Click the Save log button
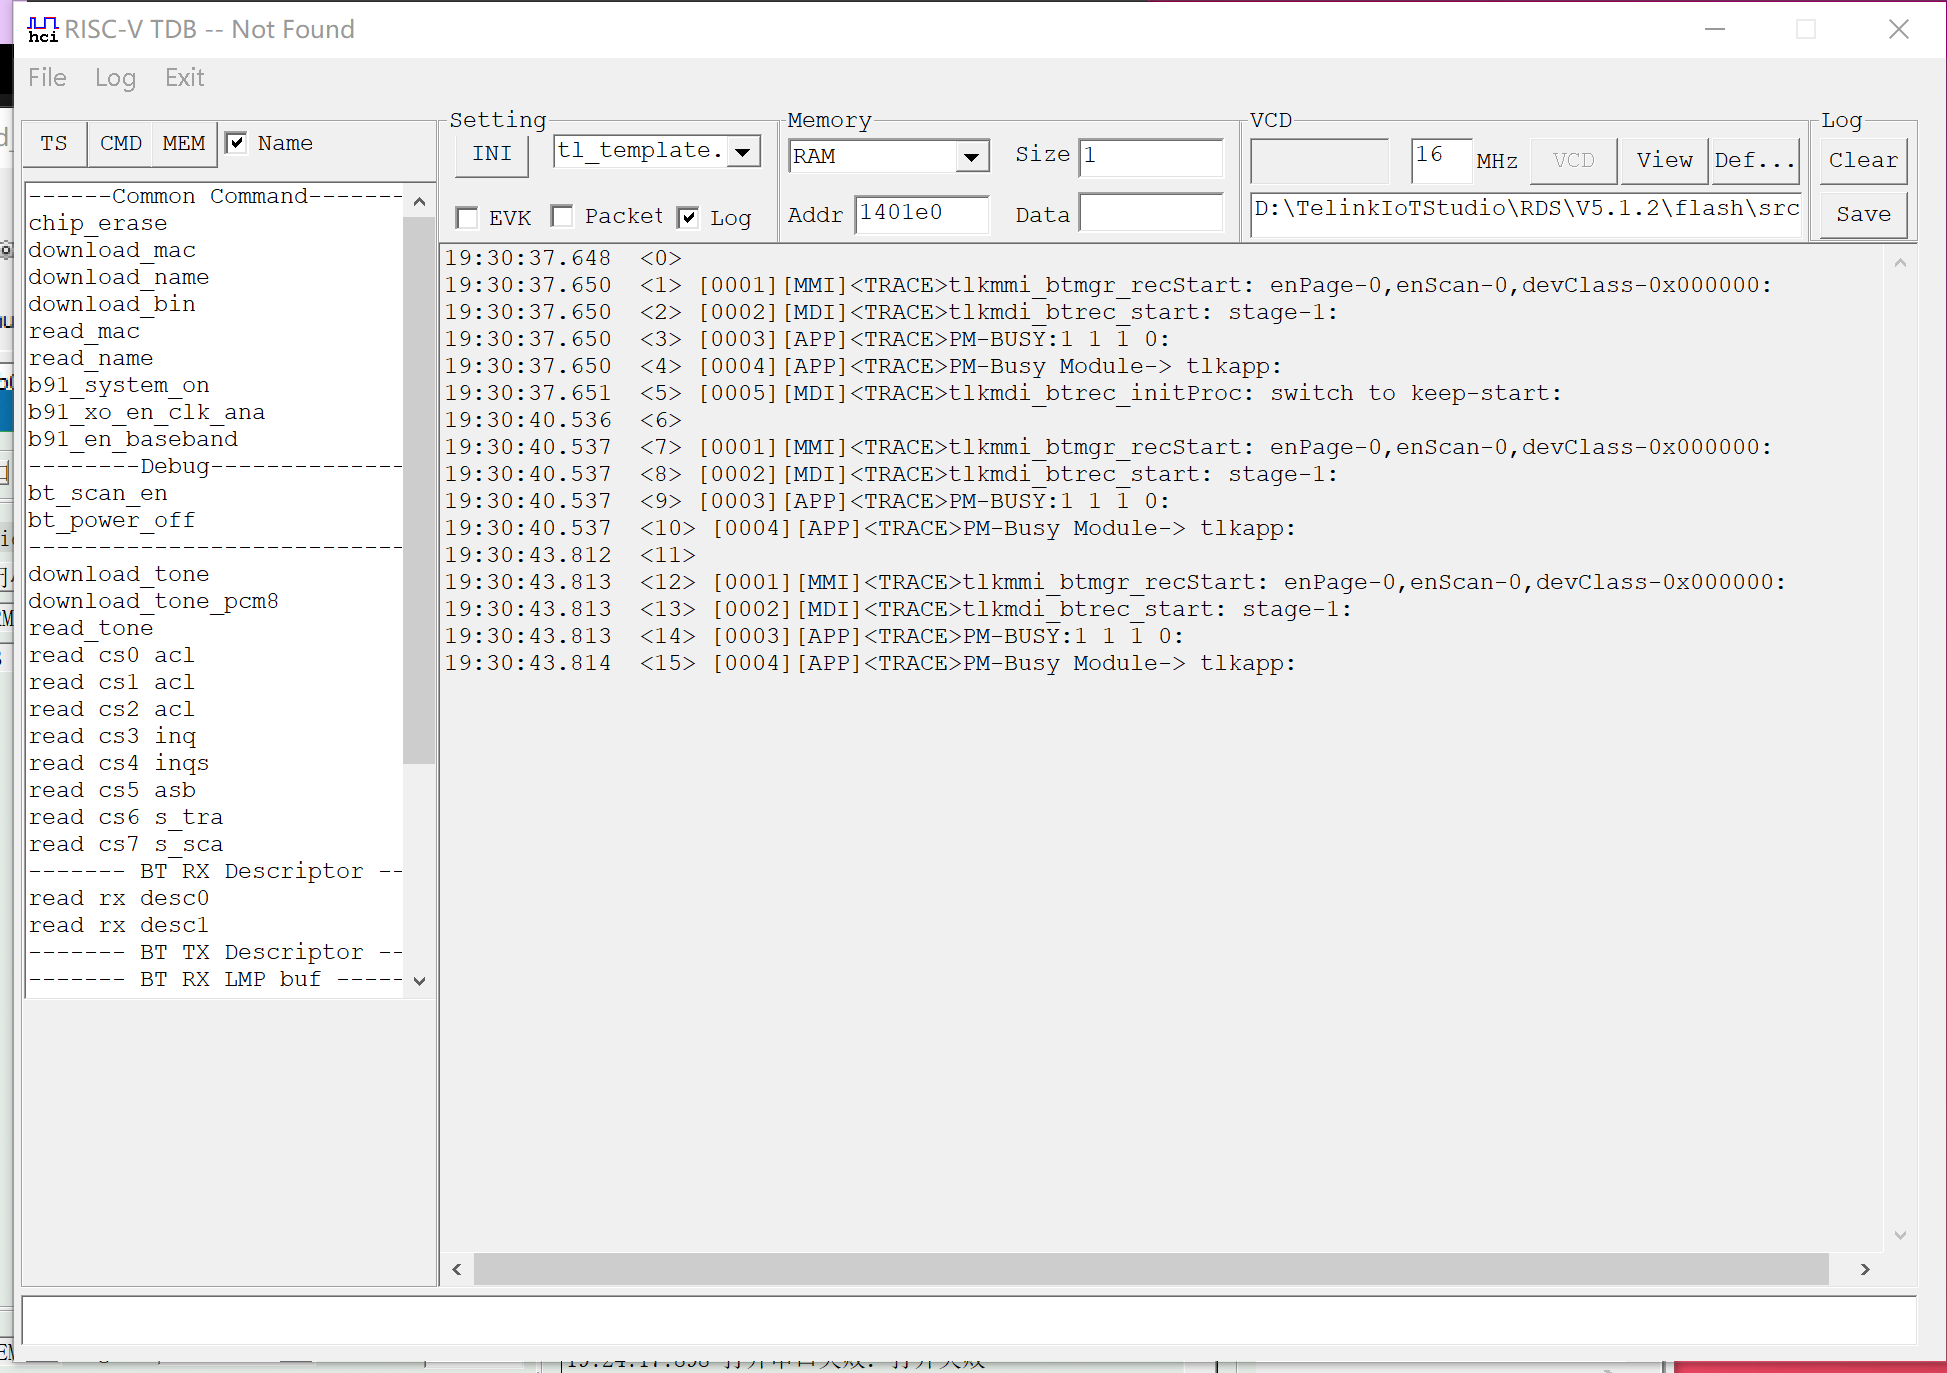The height and width of the screenshot is (1373, 1947). pyautogui.click(x=1863, y=214)
